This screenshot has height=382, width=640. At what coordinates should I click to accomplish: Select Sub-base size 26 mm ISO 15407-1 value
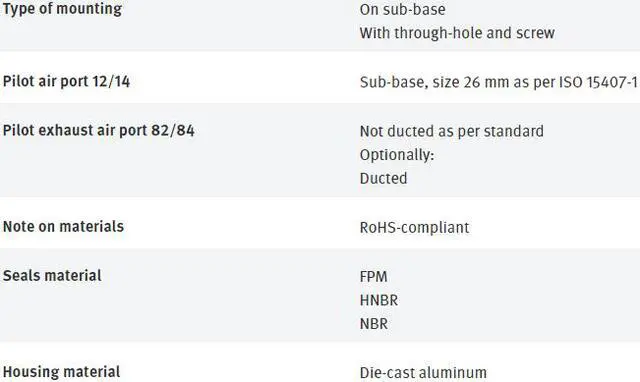pyautogui.click(x=498, y=82)
